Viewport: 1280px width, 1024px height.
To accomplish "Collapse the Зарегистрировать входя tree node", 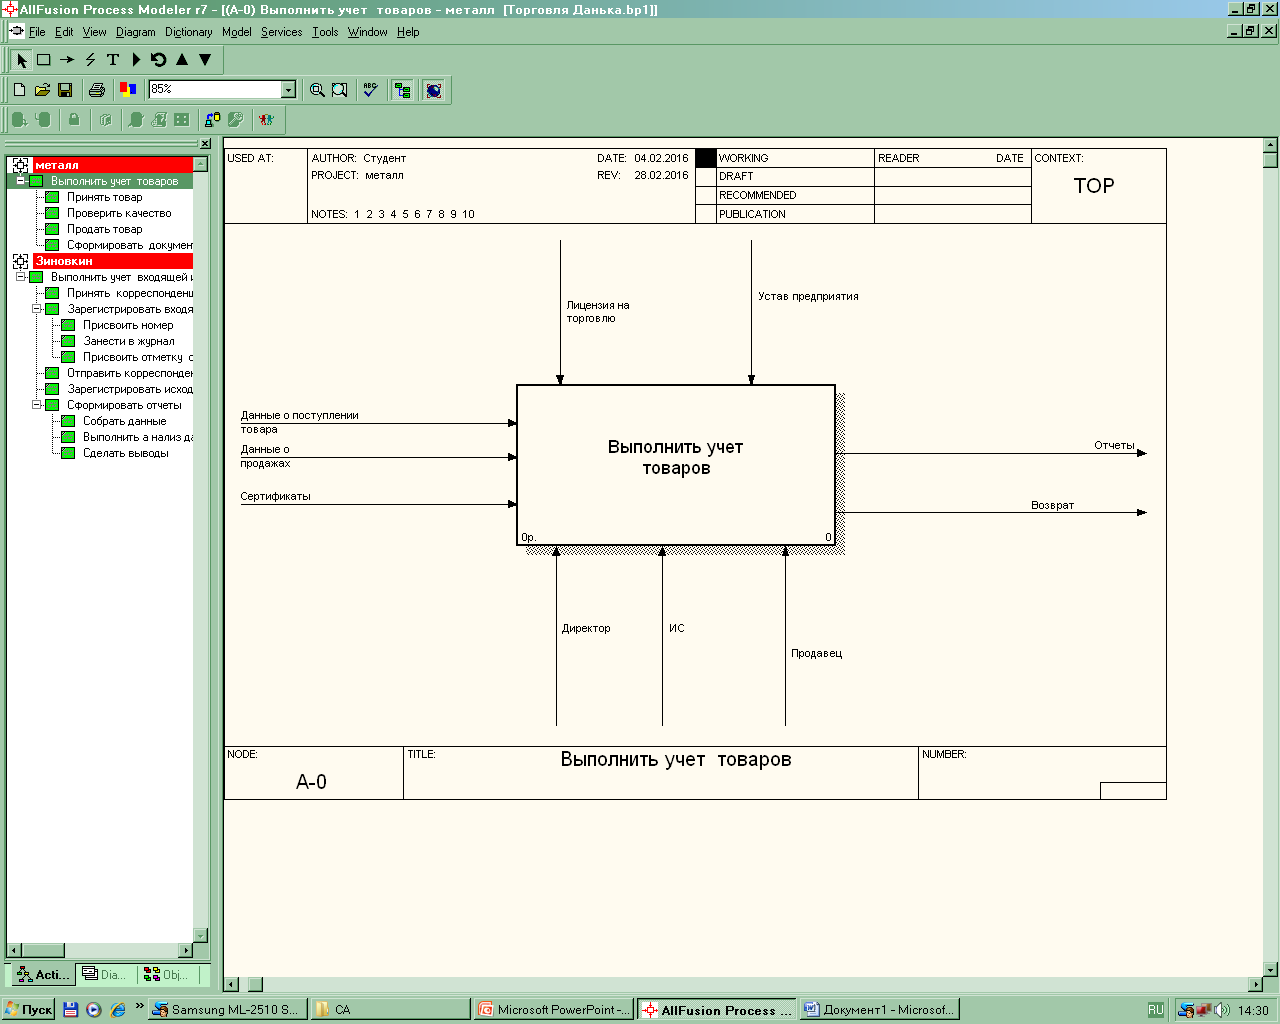I will point(37,309).
